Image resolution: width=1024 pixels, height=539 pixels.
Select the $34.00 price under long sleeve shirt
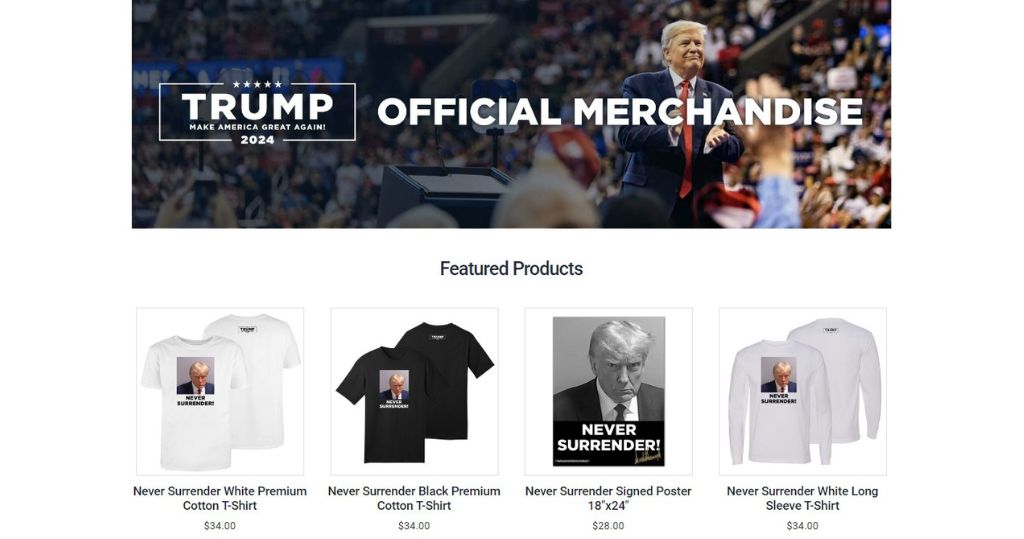click(803, 525)
